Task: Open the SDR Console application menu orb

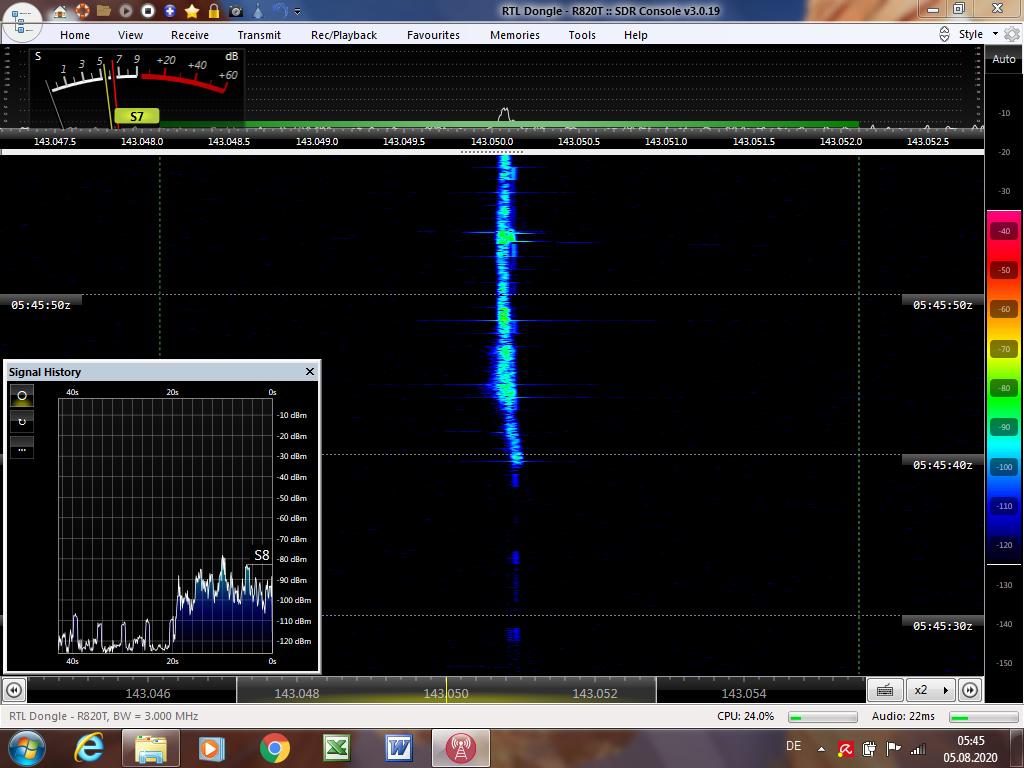Action: pyautogui.click(x=21, y=22)
